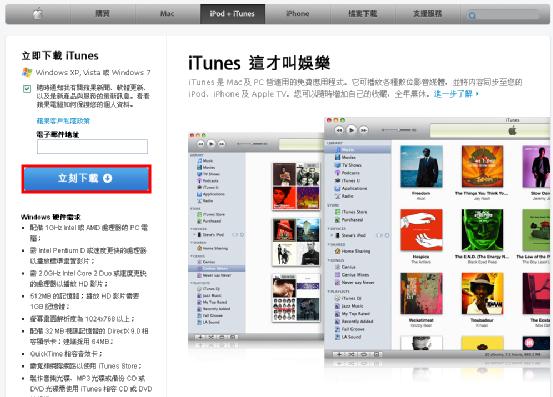This screenshot has width=553, height=397.
Task: Select Movies in front iTunes sidebar
Action: click(345, 157)
